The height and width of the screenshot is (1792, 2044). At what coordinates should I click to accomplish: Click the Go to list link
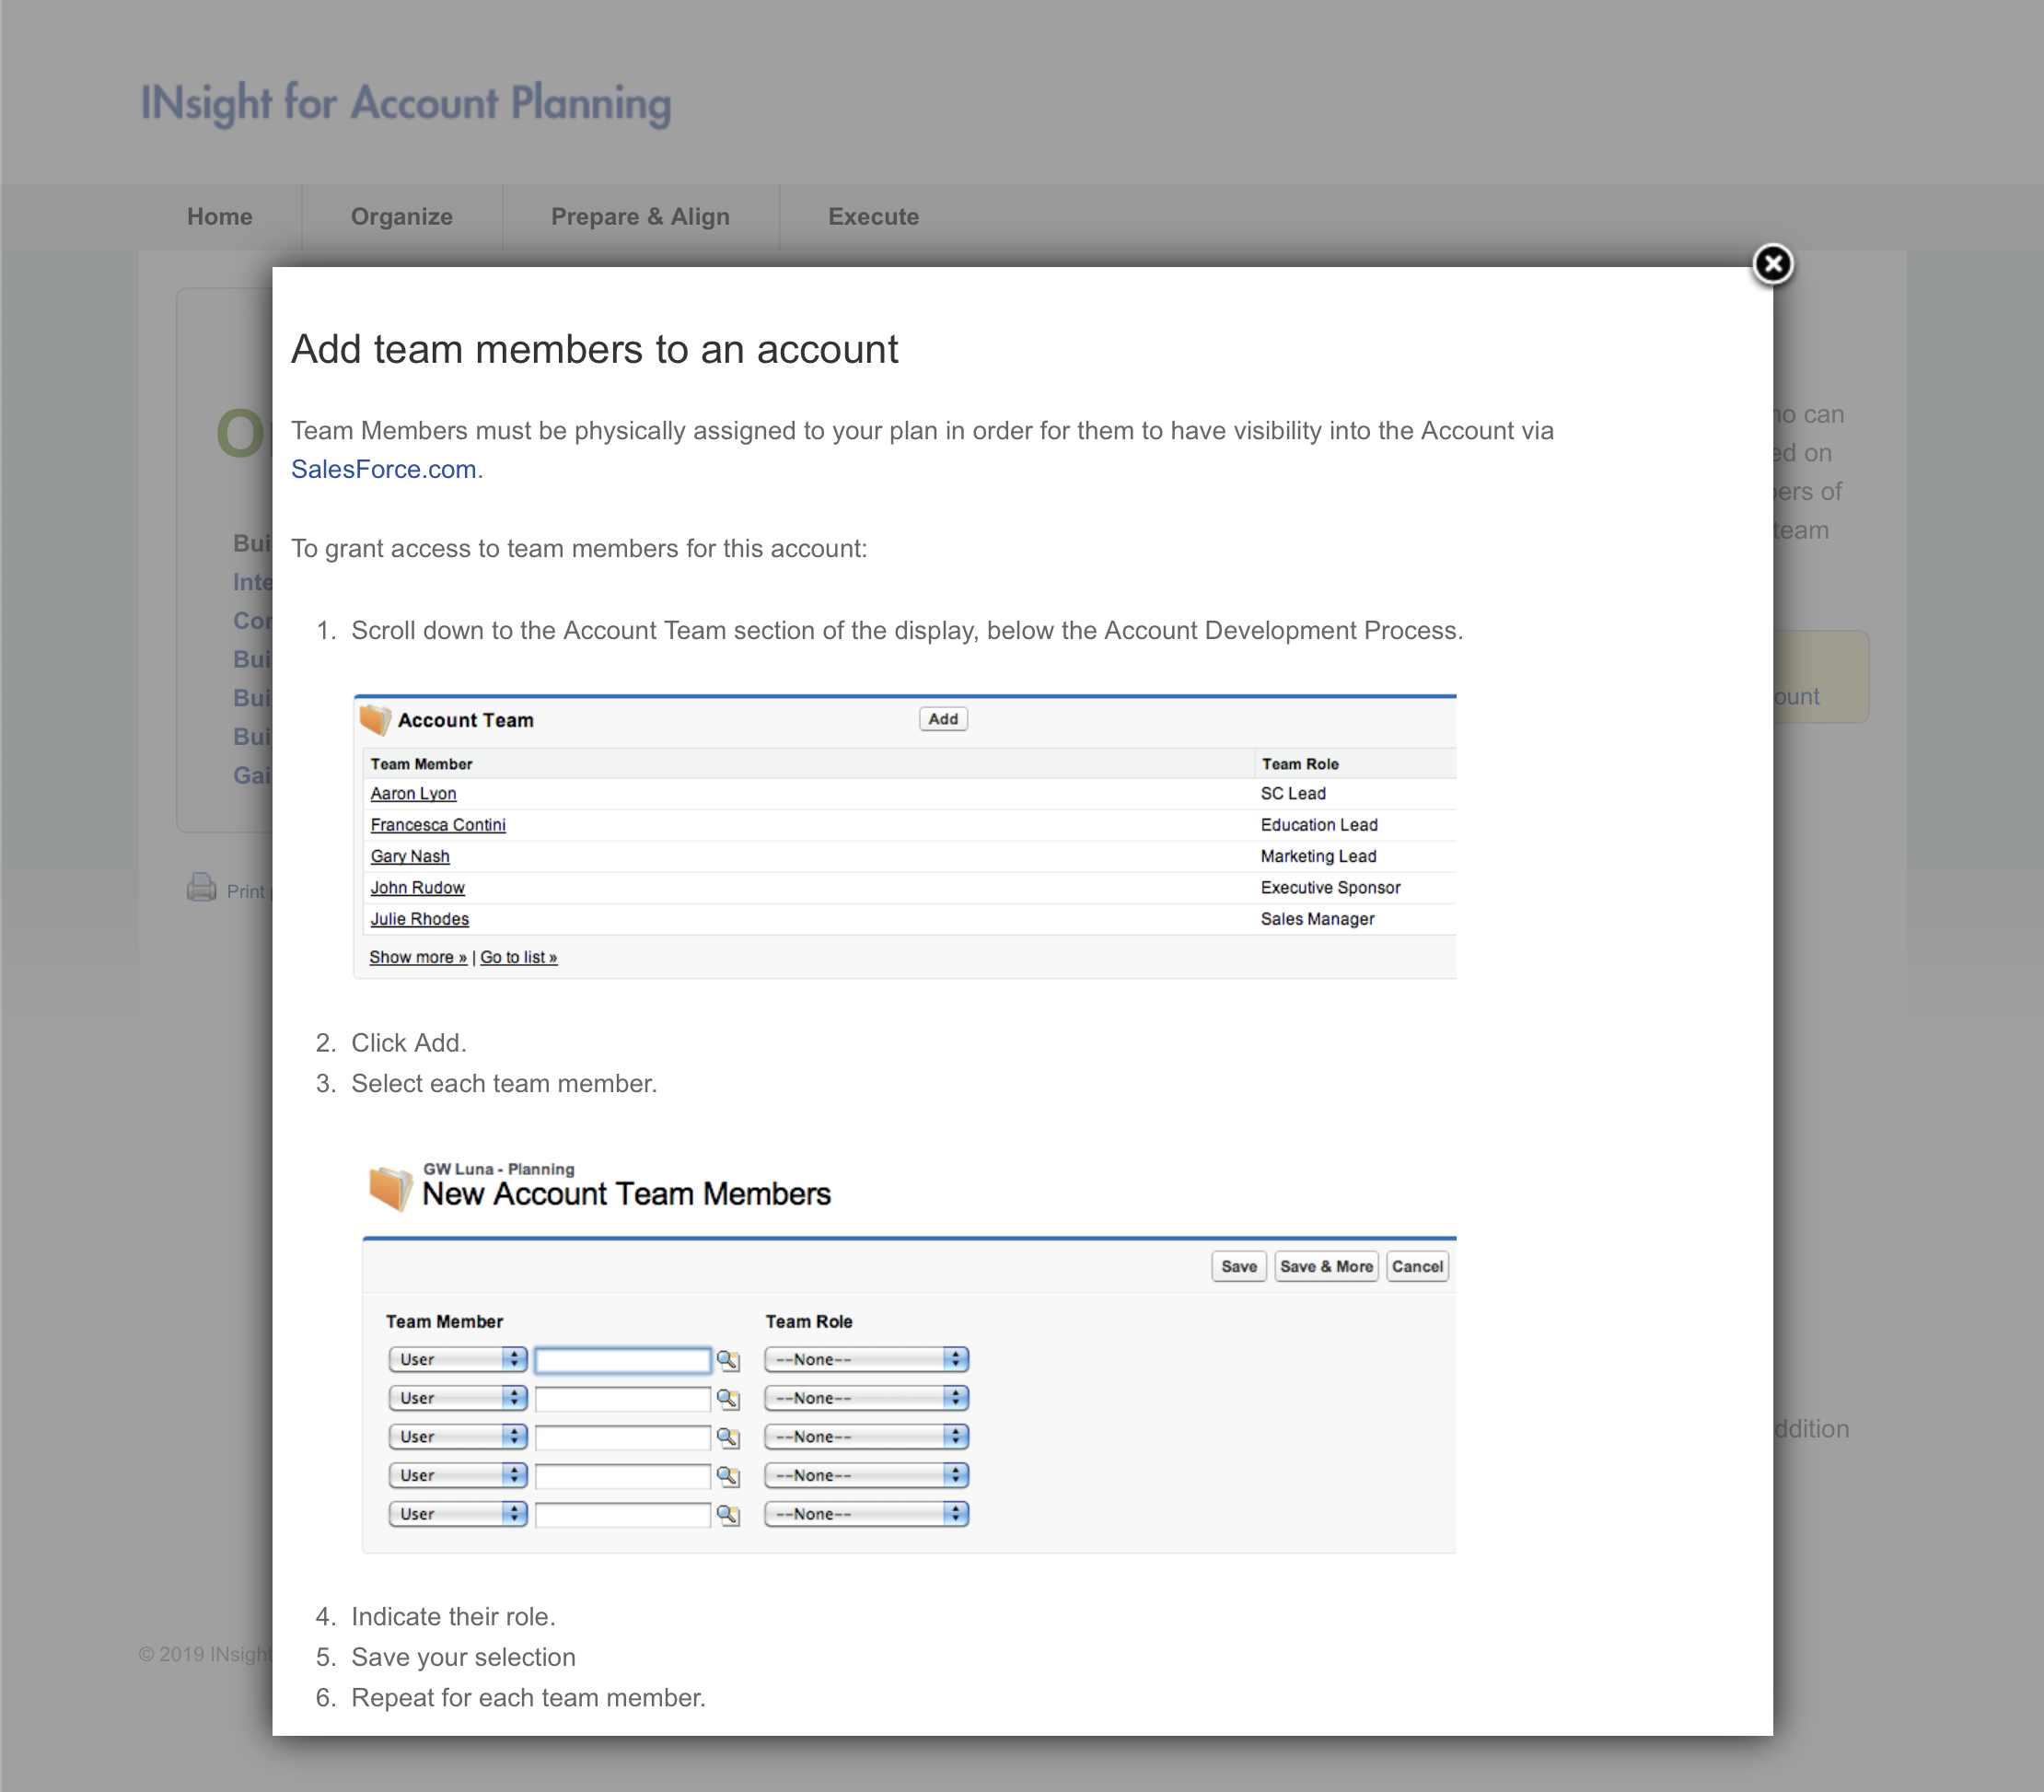(x=519, y=957)
